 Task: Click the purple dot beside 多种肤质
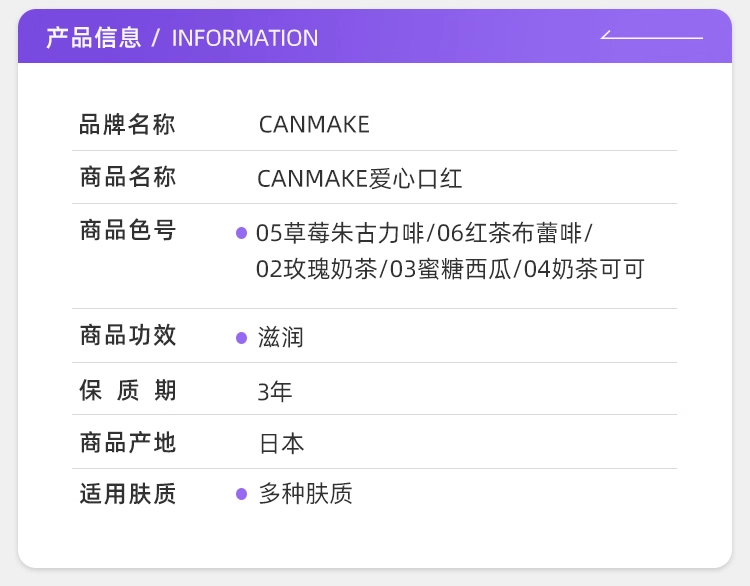click(x=241, y=494)
